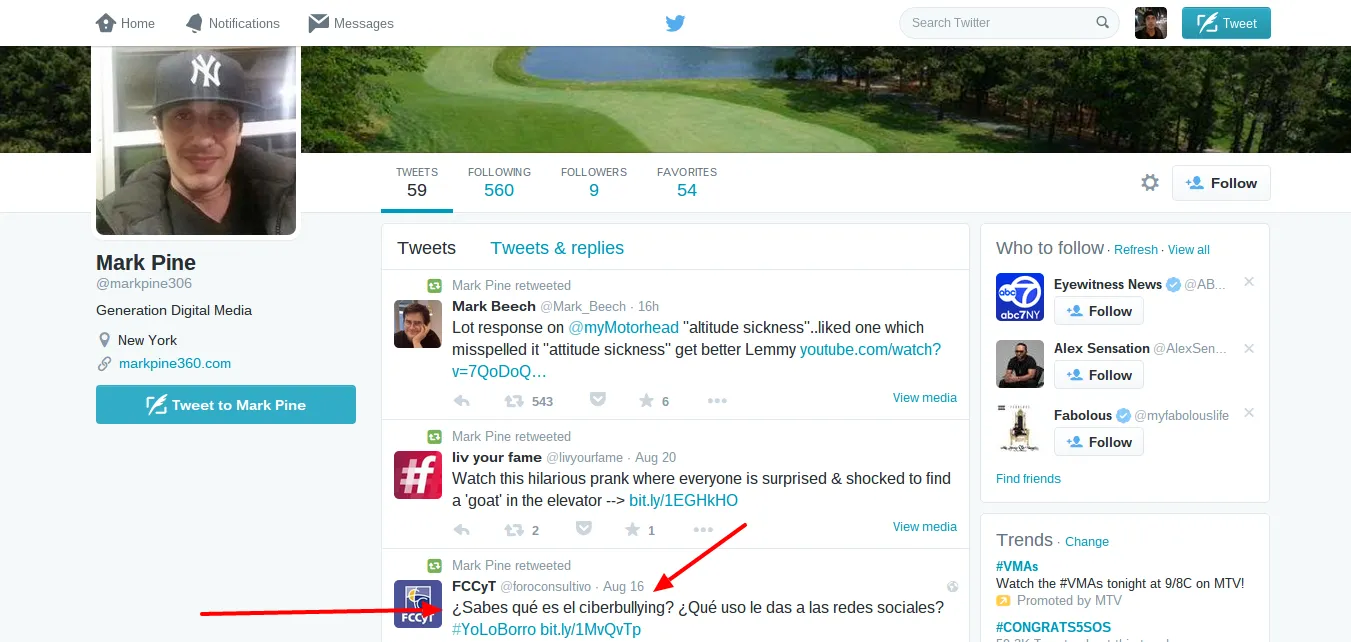Viewport: 1351px width, 642px height.
Task: View all follow suggestions
Action: coord(1189,250)
